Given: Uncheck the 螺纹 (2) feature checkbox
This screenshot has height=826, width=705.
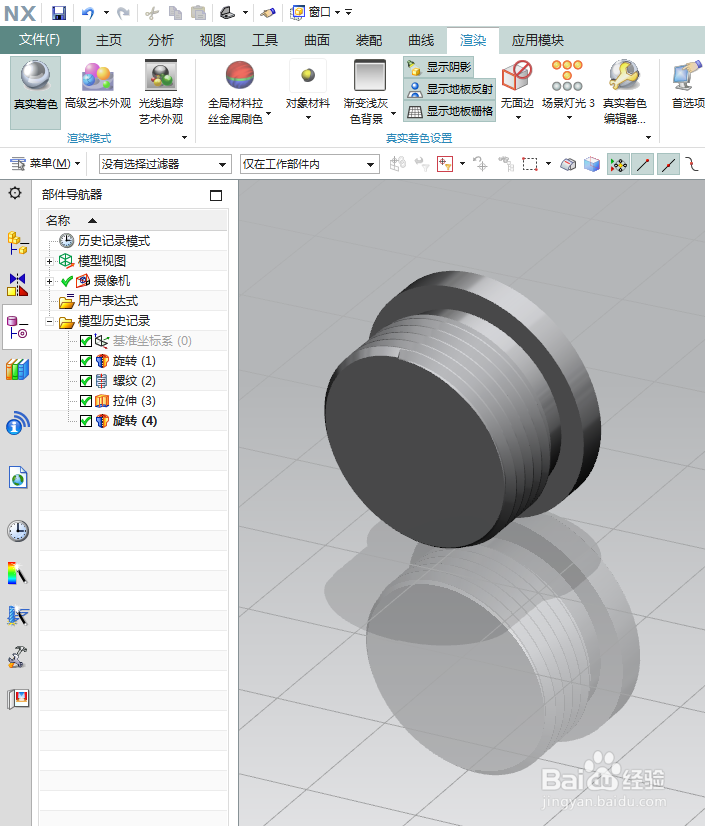Looking at the screenshot, I should point(86,381).
